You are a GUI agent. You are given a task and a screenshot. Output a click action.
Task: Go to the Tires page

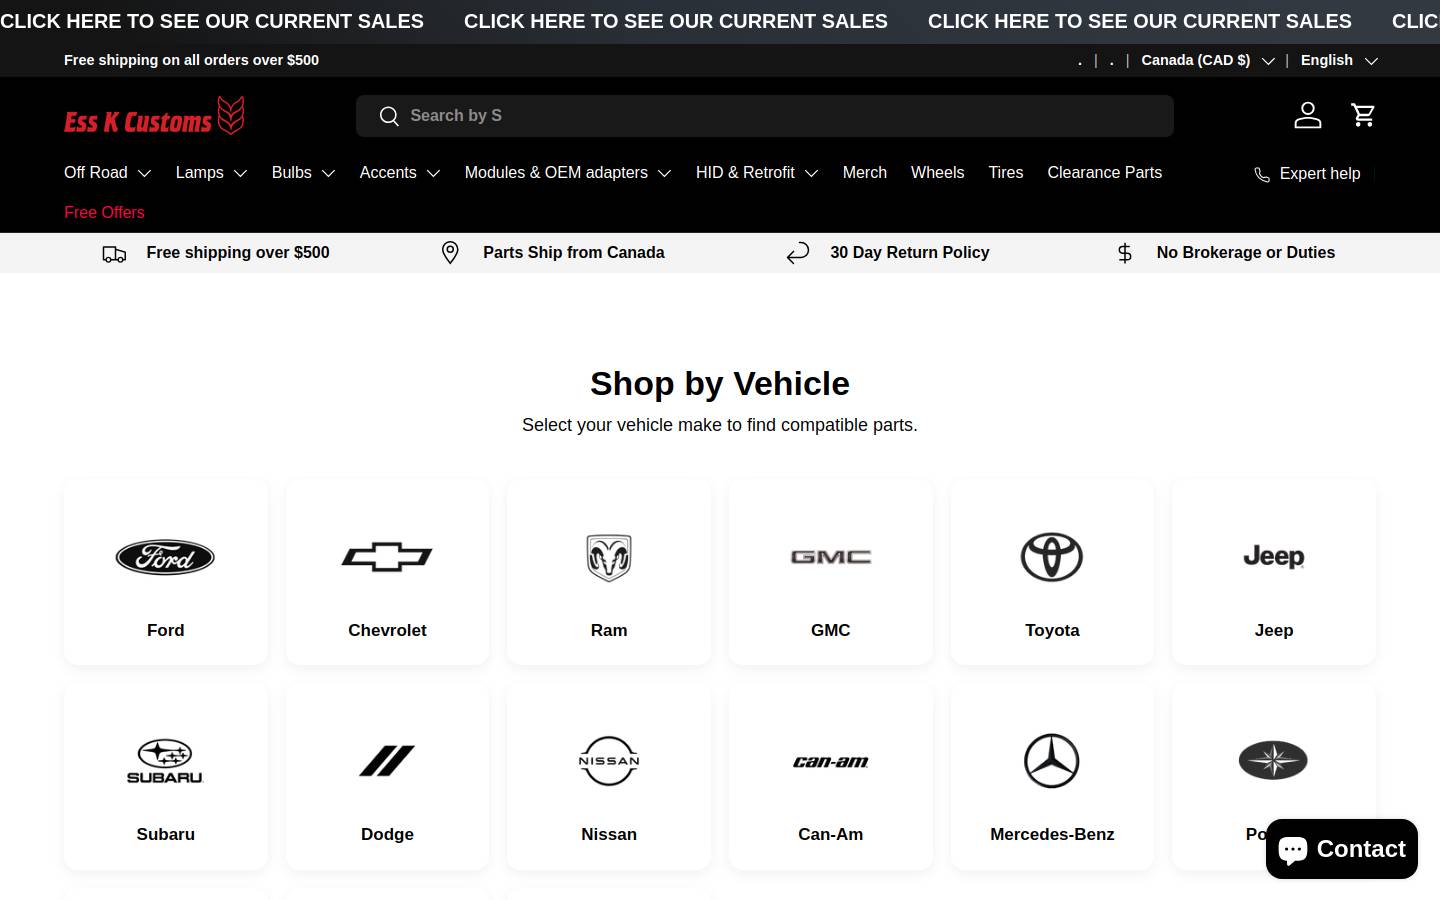click(1006, 173)
